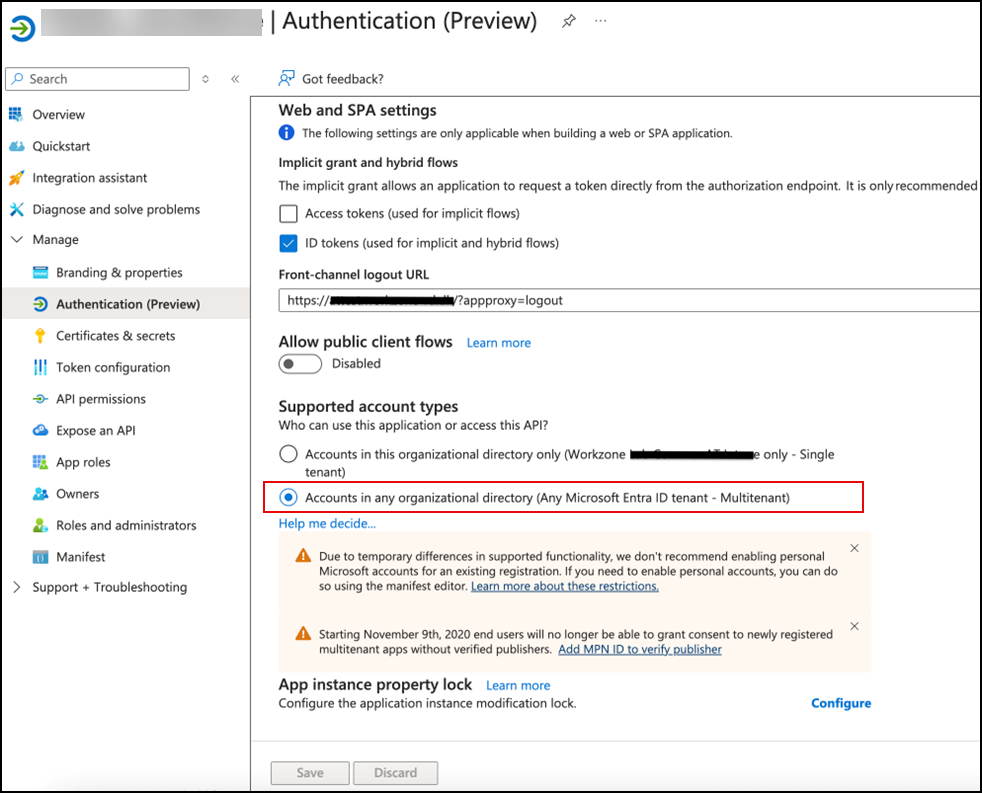Select the Integration assistant rocket icon
This screenshot has width=982, height=793.
pyautogui.click(x=16, y=178)
